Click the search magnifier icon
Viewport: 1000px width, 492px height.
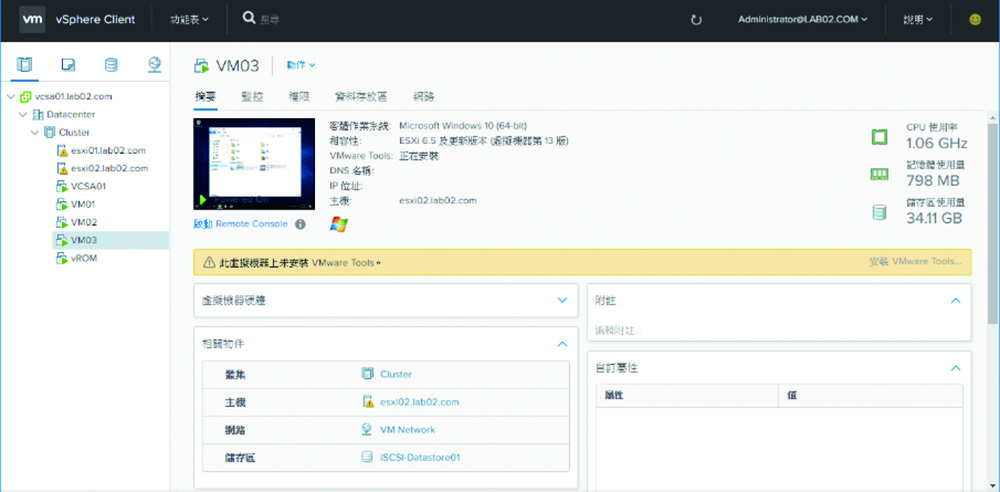pos(249,19)
